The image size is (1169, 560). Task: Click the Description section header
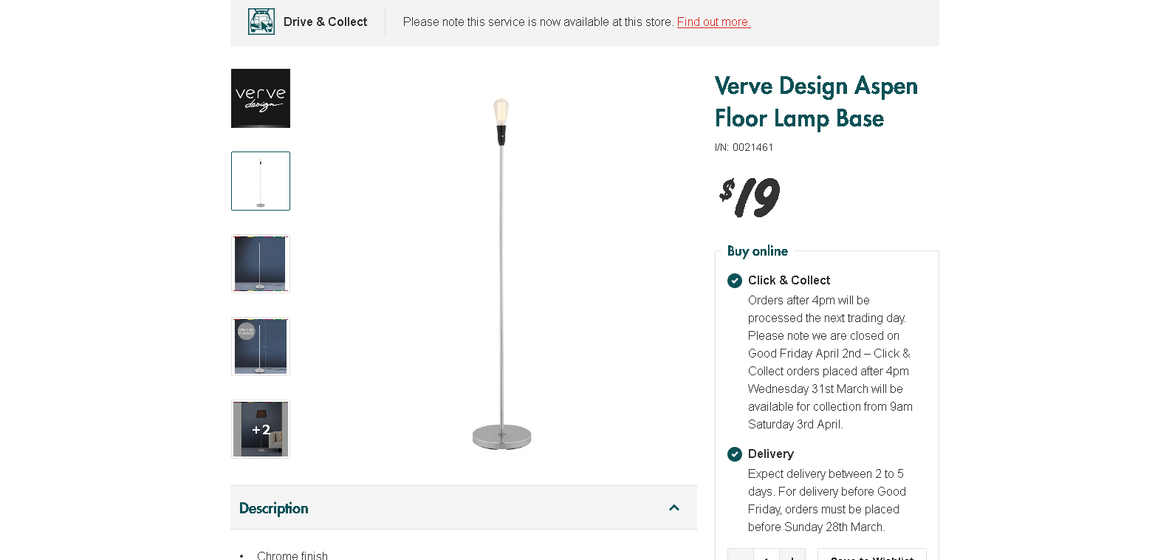[x=274, y=508]
